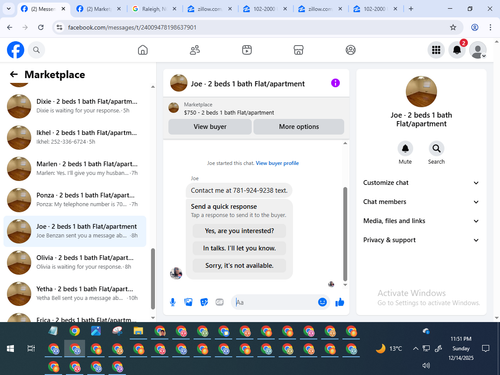Open a new browser tab
This screenshot has width=500, height=375.
pyautogui.click(x=411, y=9)
